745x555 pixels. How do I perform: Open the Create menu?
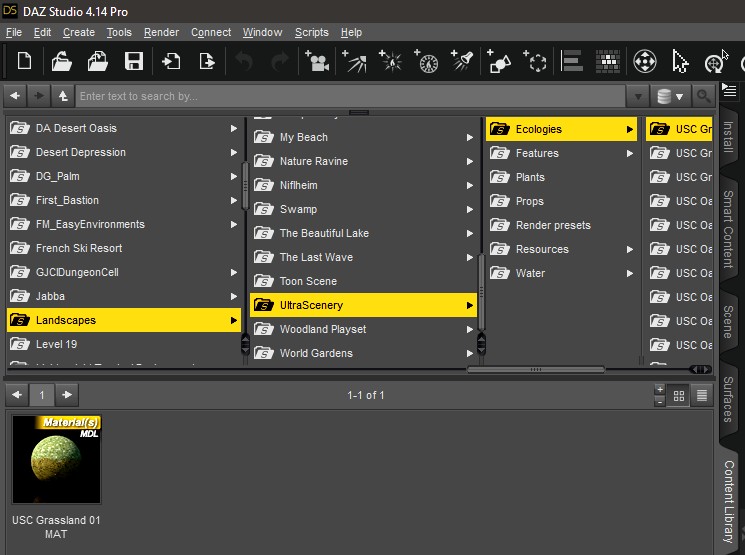click(x=79, y=32)
